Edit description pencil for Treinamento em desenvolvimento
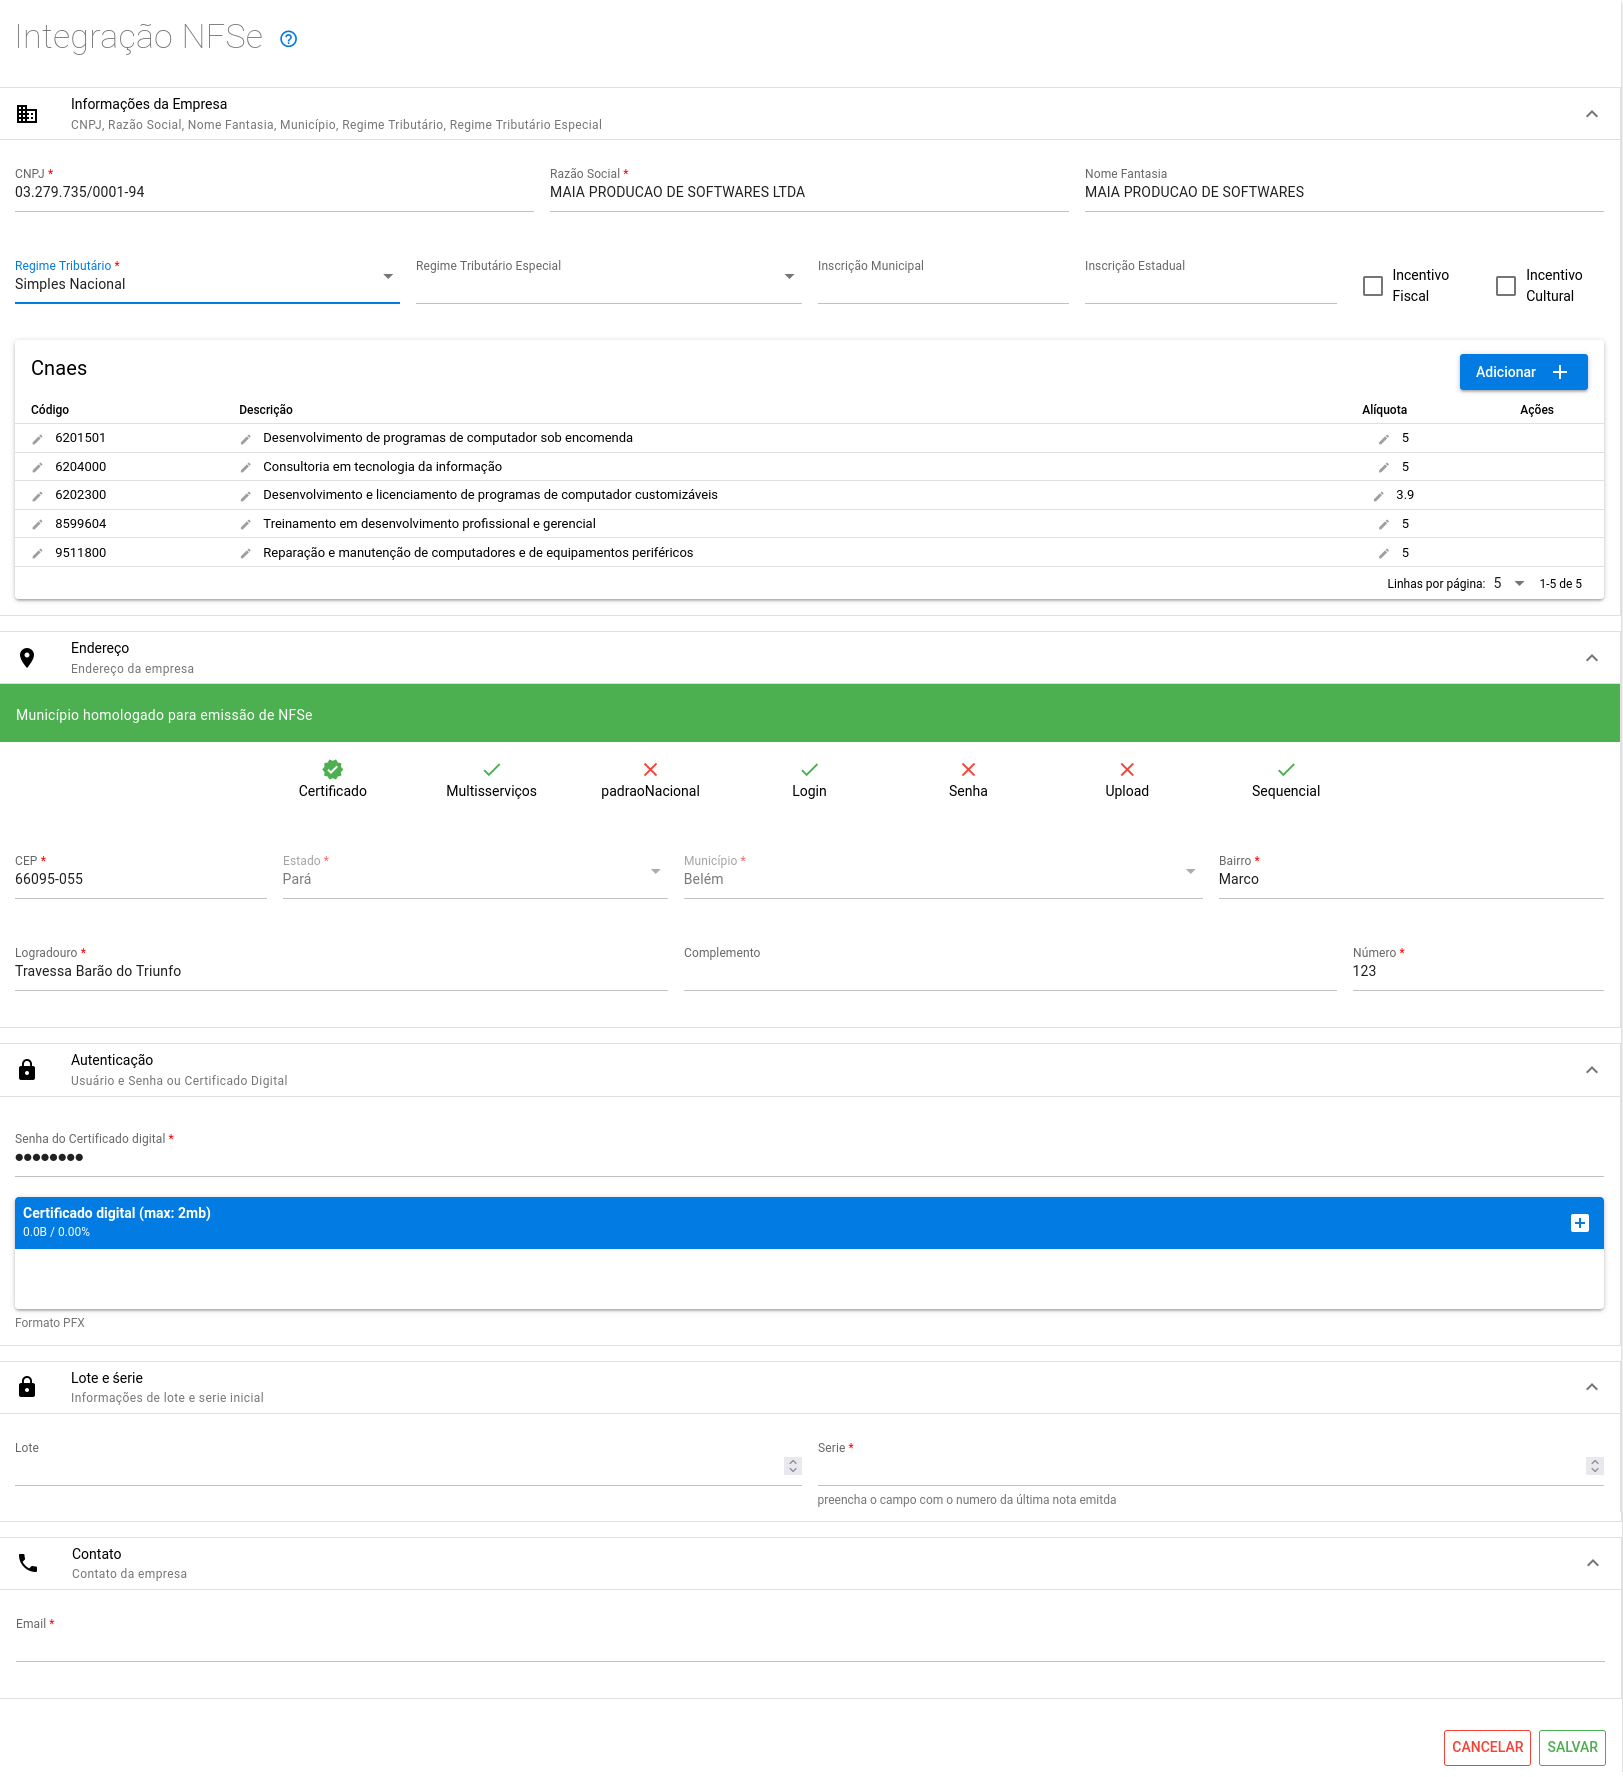The height and width of the screenshot is (1777, 1623). [x=245, y=525]
